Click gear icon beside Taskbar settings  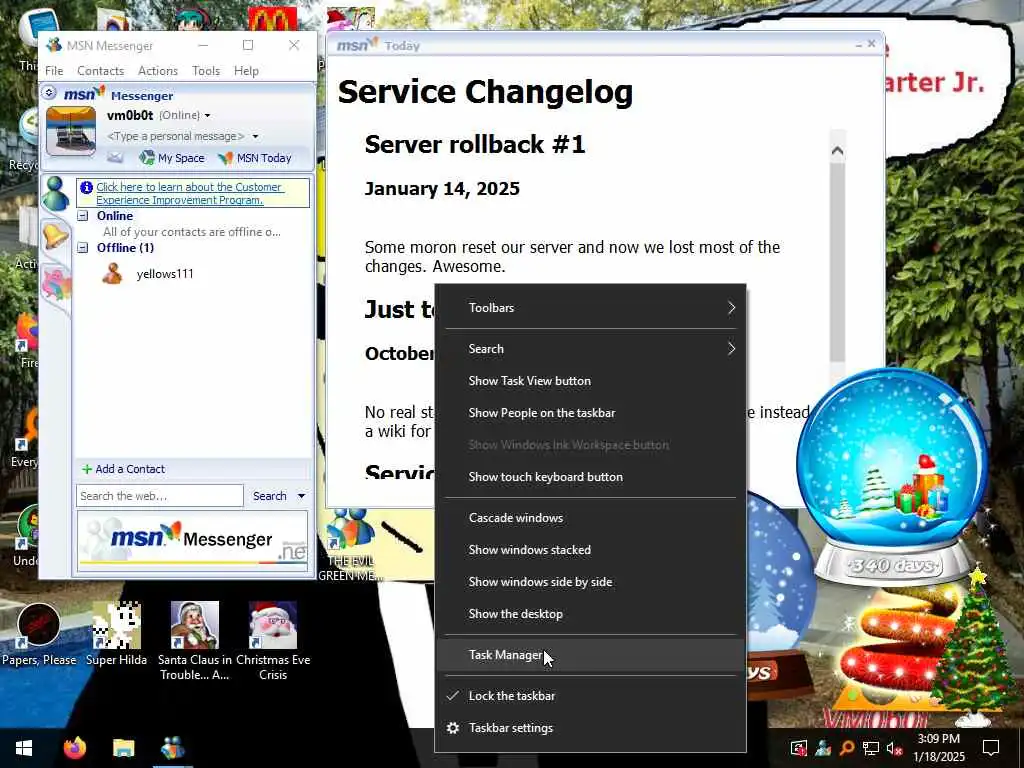(x=453, y=728)
